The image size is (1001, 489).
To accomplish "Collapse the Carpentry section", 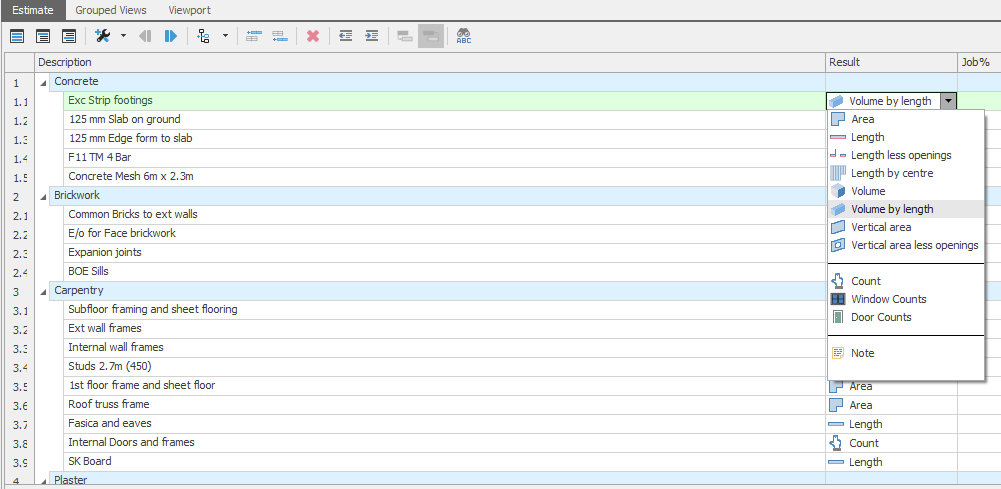I will [43, 291].
